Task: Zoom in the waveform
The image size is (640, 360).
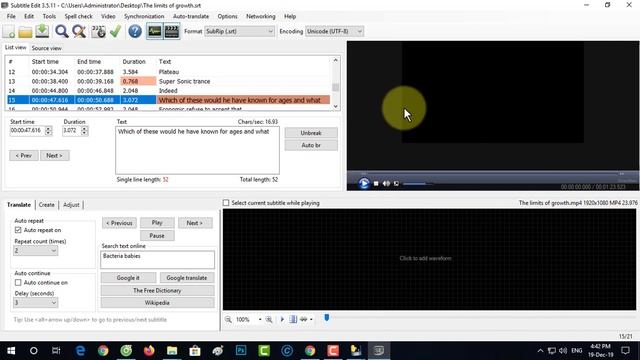Action: tap(269, 320)
